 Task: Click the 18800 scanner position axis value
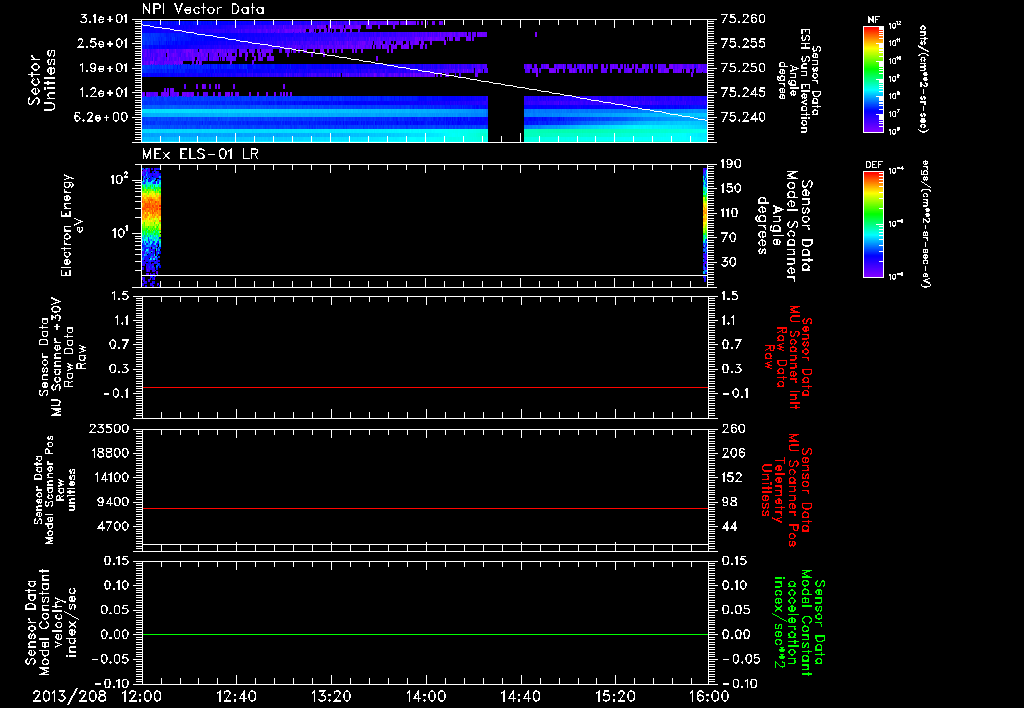(111, 453)
